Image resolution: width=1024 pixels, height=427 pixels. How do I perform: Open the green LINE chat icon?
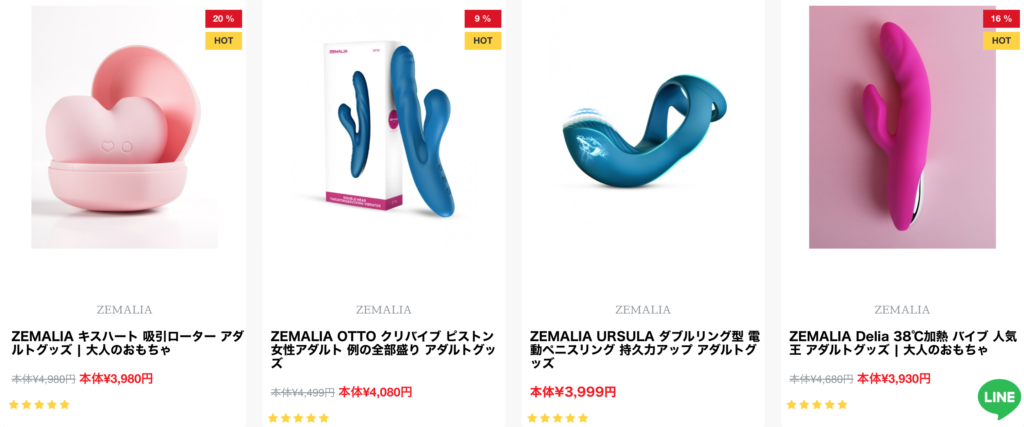click(x=999, y=398)
